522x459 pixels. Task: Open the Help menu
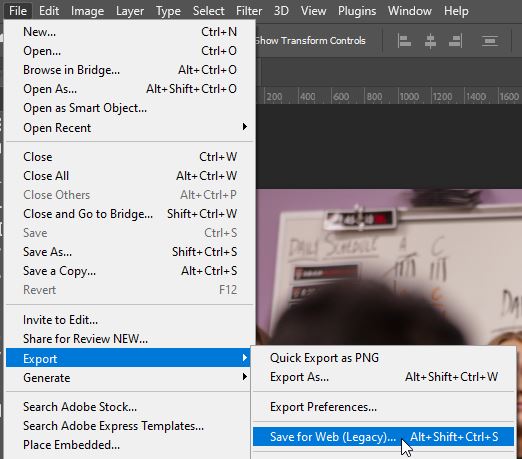click(456, 11)
